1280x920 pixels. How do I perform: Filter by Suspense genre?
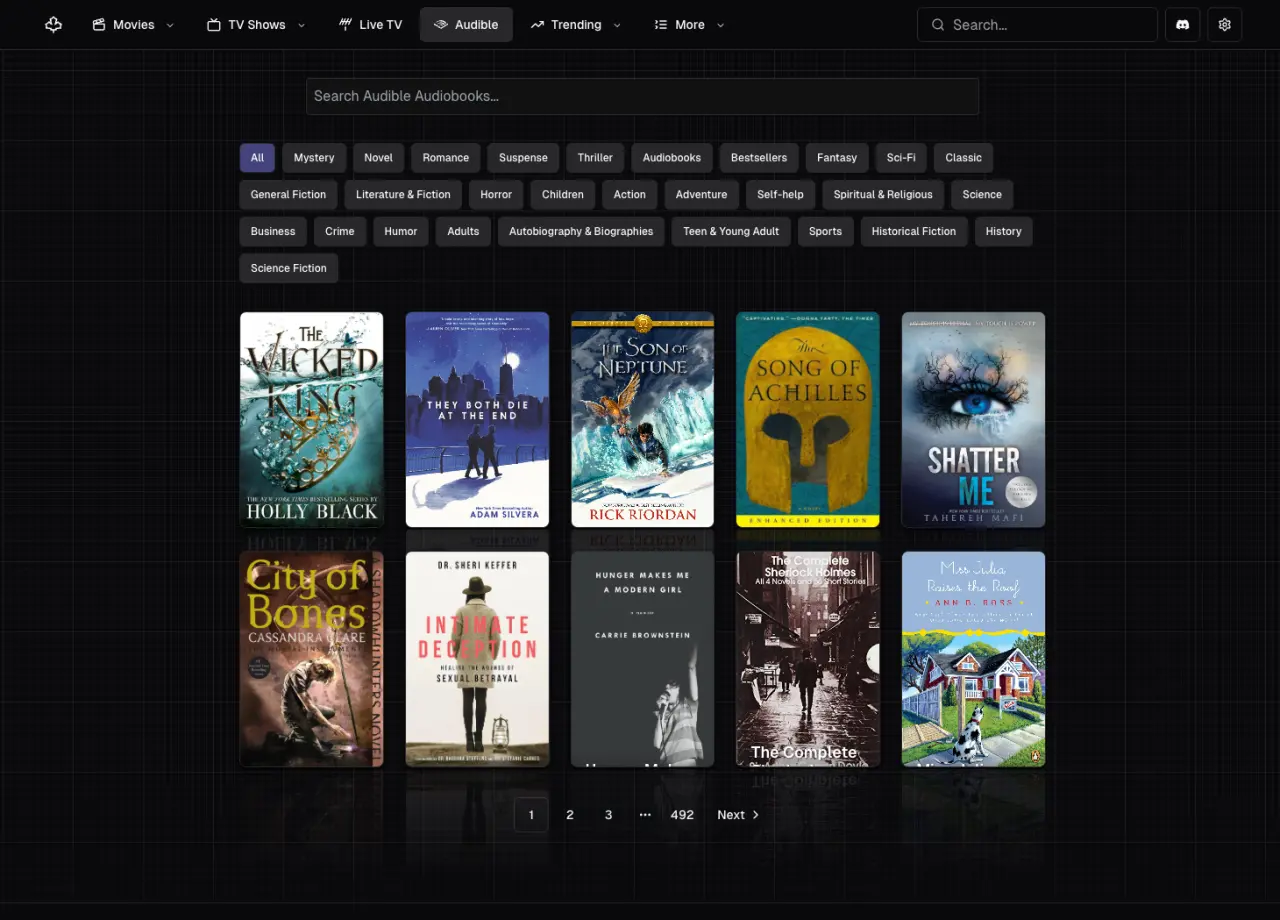[x=523, y=158]
